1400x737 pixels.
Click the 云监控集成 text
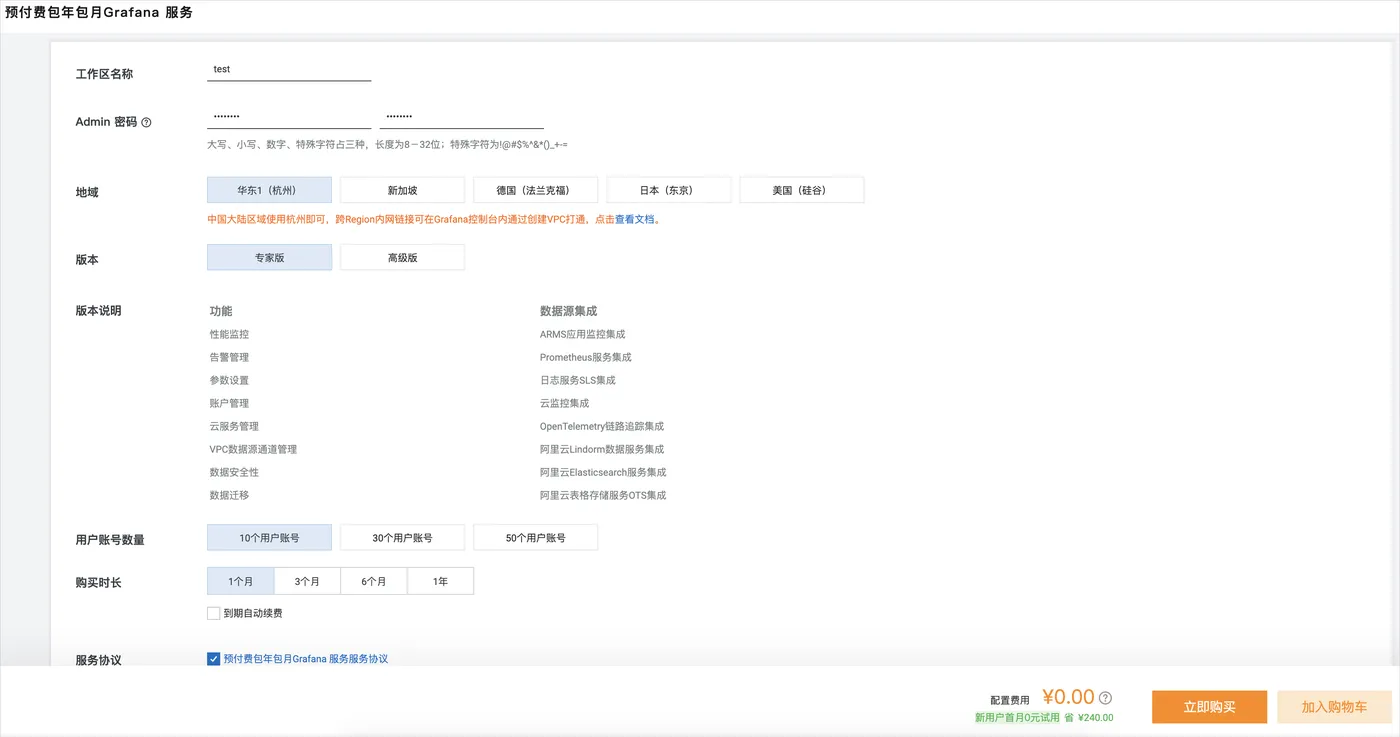(565, 403)
